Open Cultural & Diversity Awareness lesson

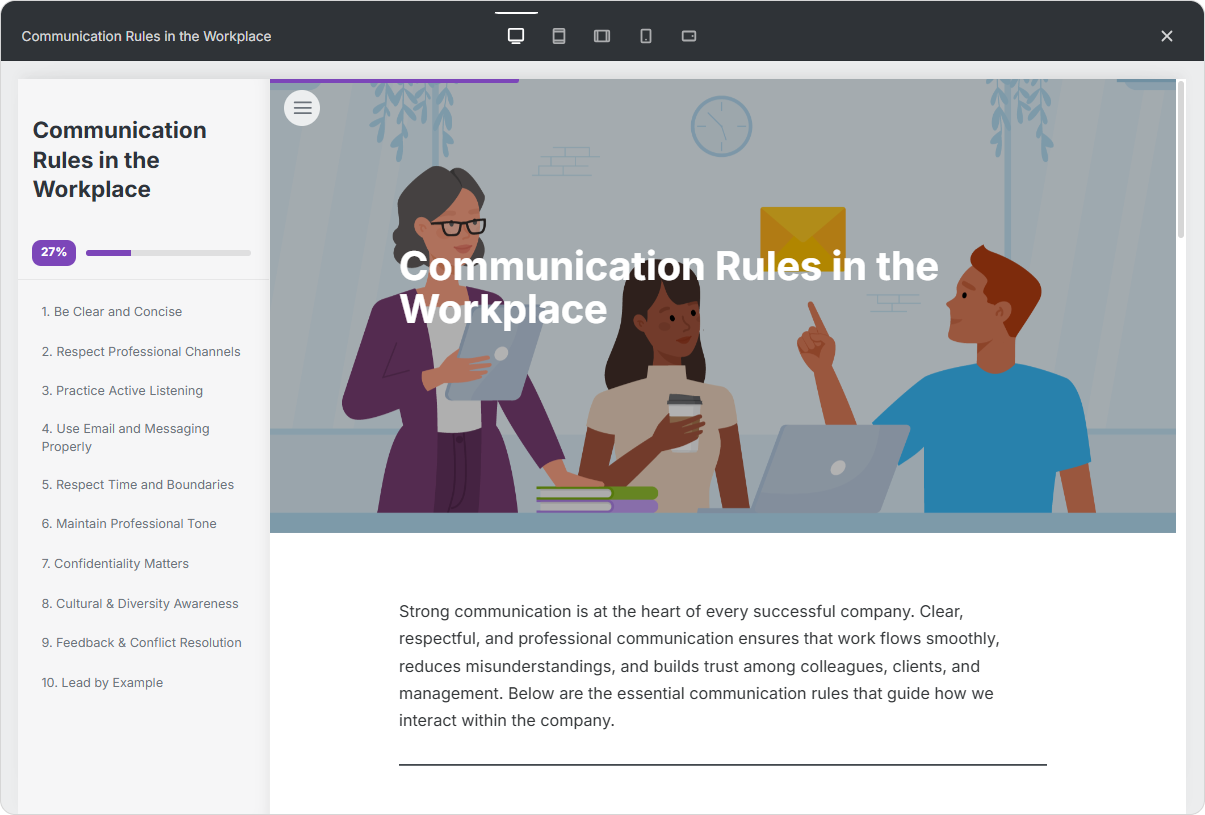pyautogui.click(x=140, y=604)
